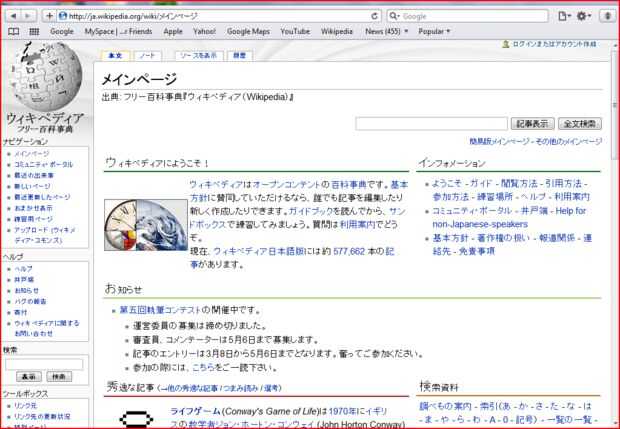Viewport: 620px width, 429px height.
Task: Open the 577,662 article count link
Action: pyautogui.click(x=349, y=251)
